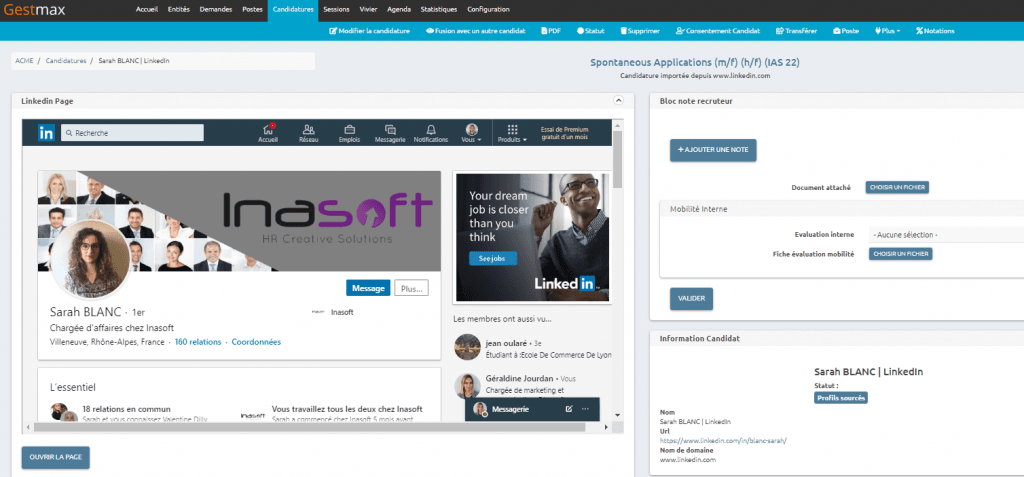Click the Ouvrir la page button
The image size is (1024, 477).
[56, 457]
